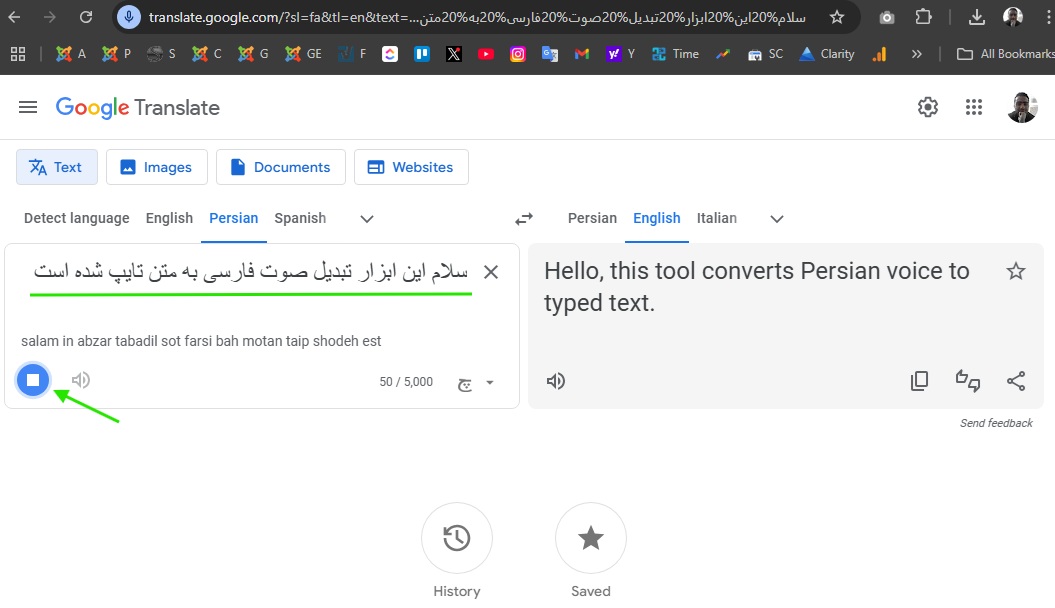Screen dimensions: 1055x608
Task: Rate this translation with thumbs icon
Action: 968,381
